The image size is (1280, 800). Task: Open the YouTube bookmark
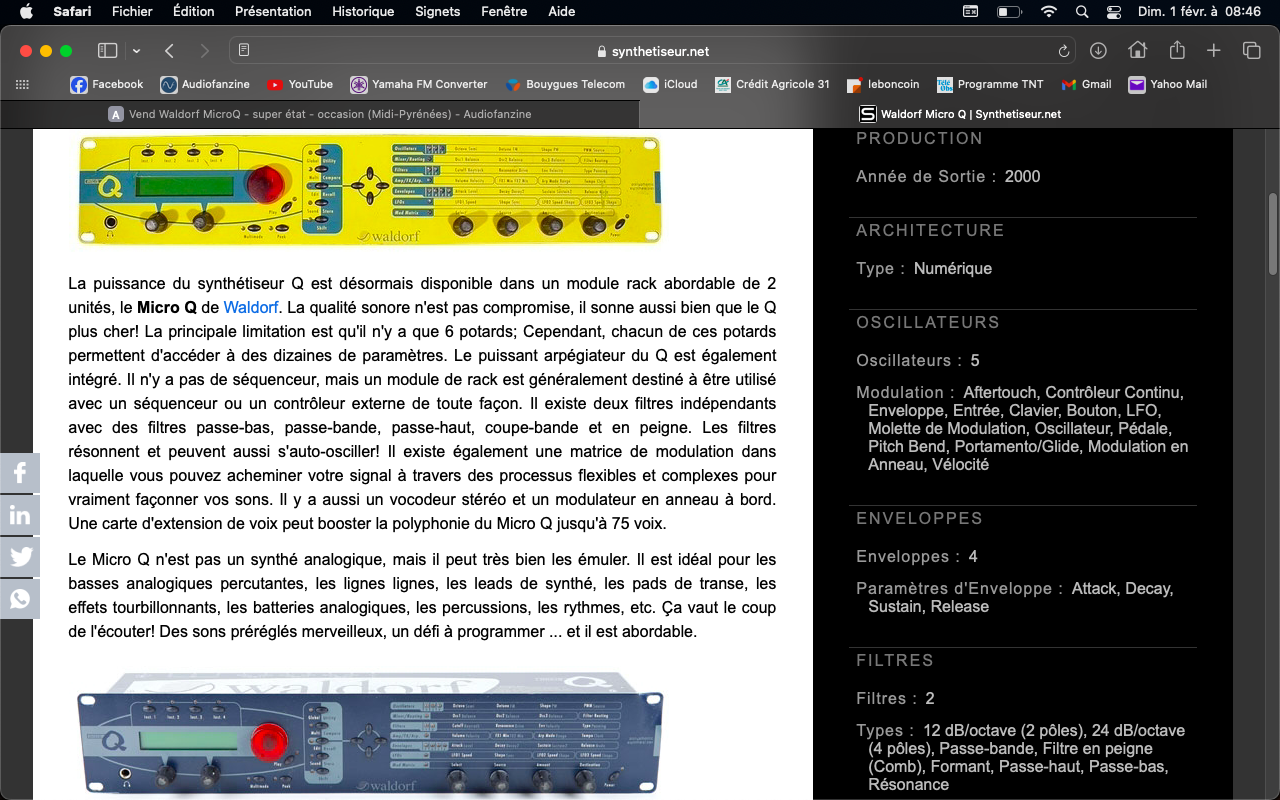coord(300,85)
